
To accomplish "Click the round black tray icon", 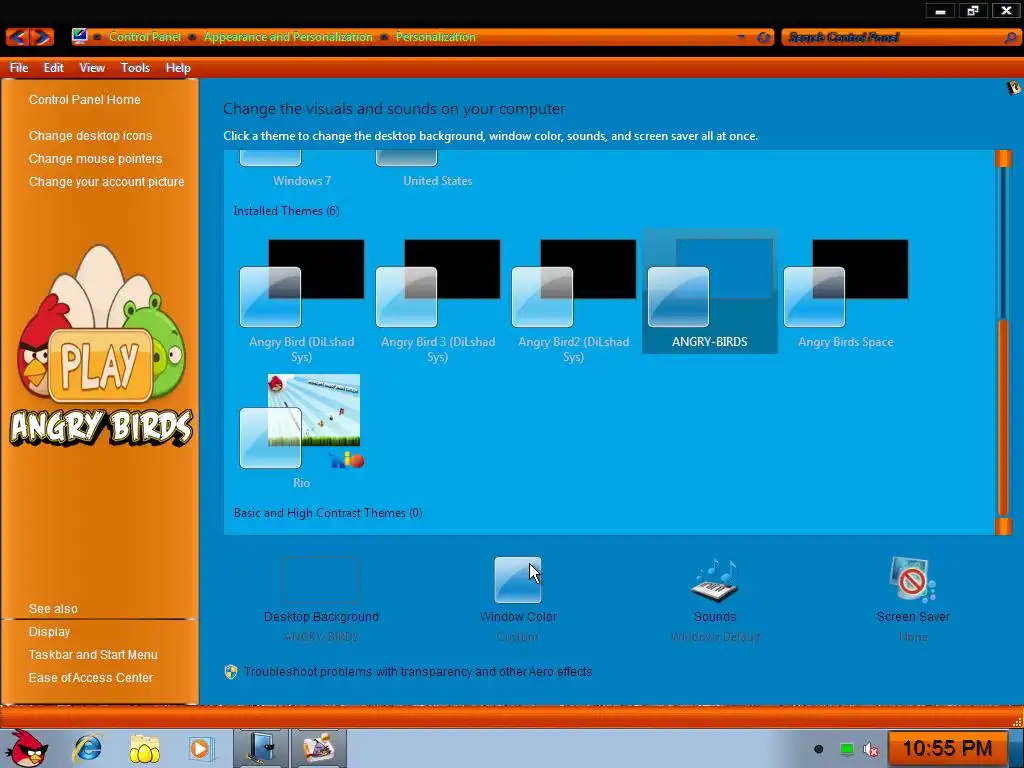I will (818, 749).
